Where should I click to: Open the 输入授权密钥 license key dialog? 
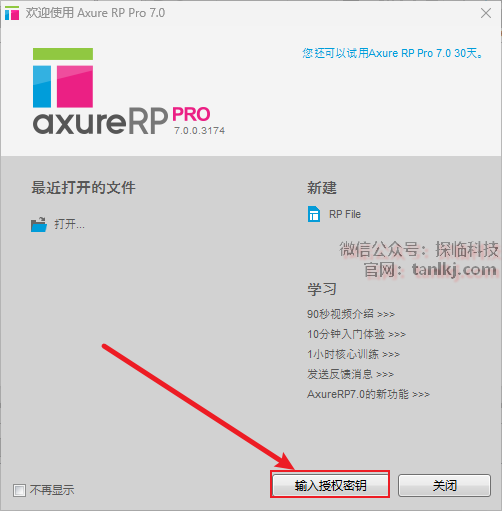tap(330, 485)
